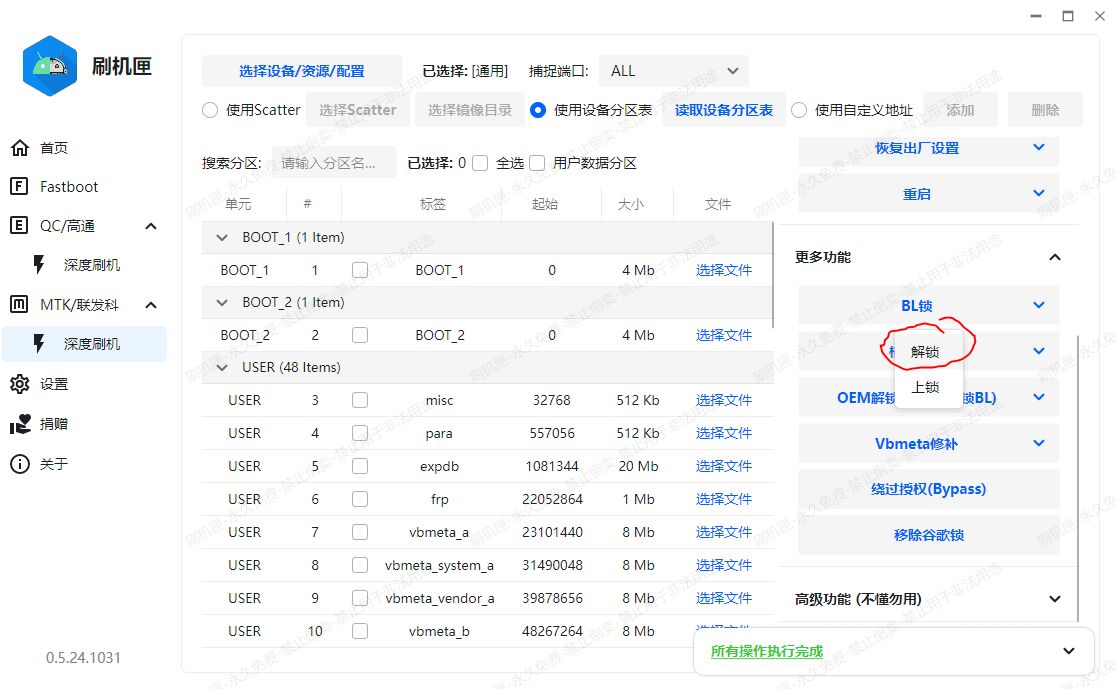This screenshot has height=689, width=1116.
Task: Click 选择文件 link for misc partition
Action: click(x=723, y=400)
